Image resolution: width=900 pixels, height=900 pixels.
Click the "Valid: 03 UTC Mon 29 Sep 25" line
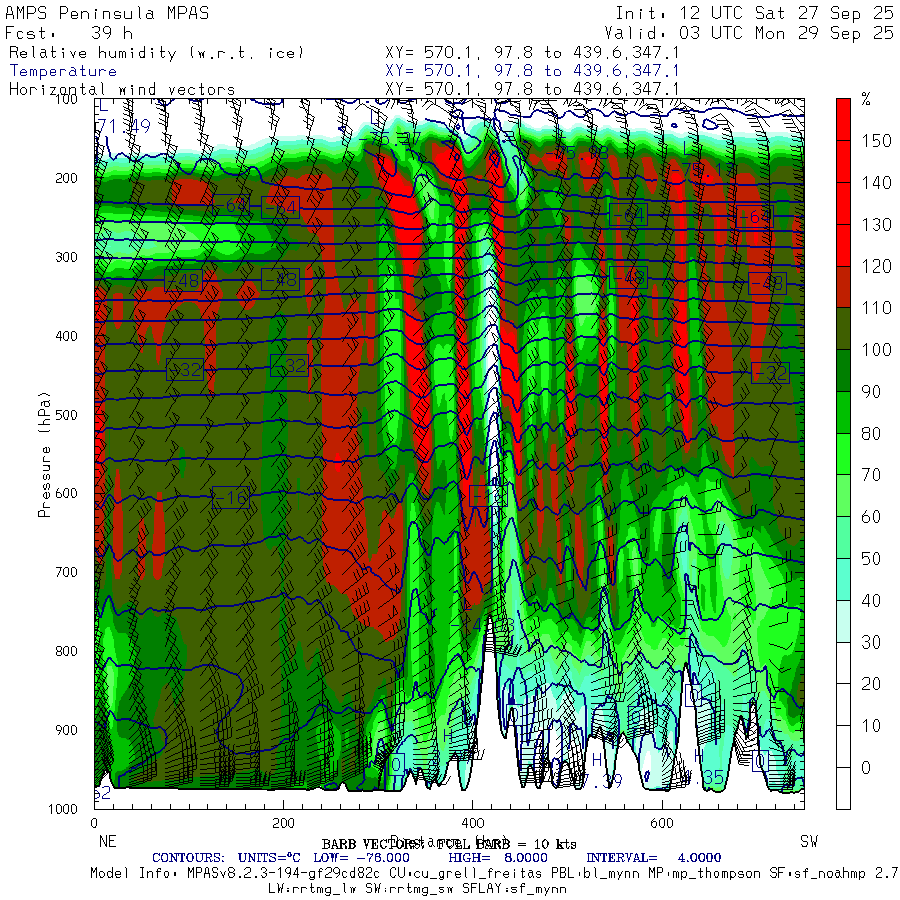click(x=748, y=33)
